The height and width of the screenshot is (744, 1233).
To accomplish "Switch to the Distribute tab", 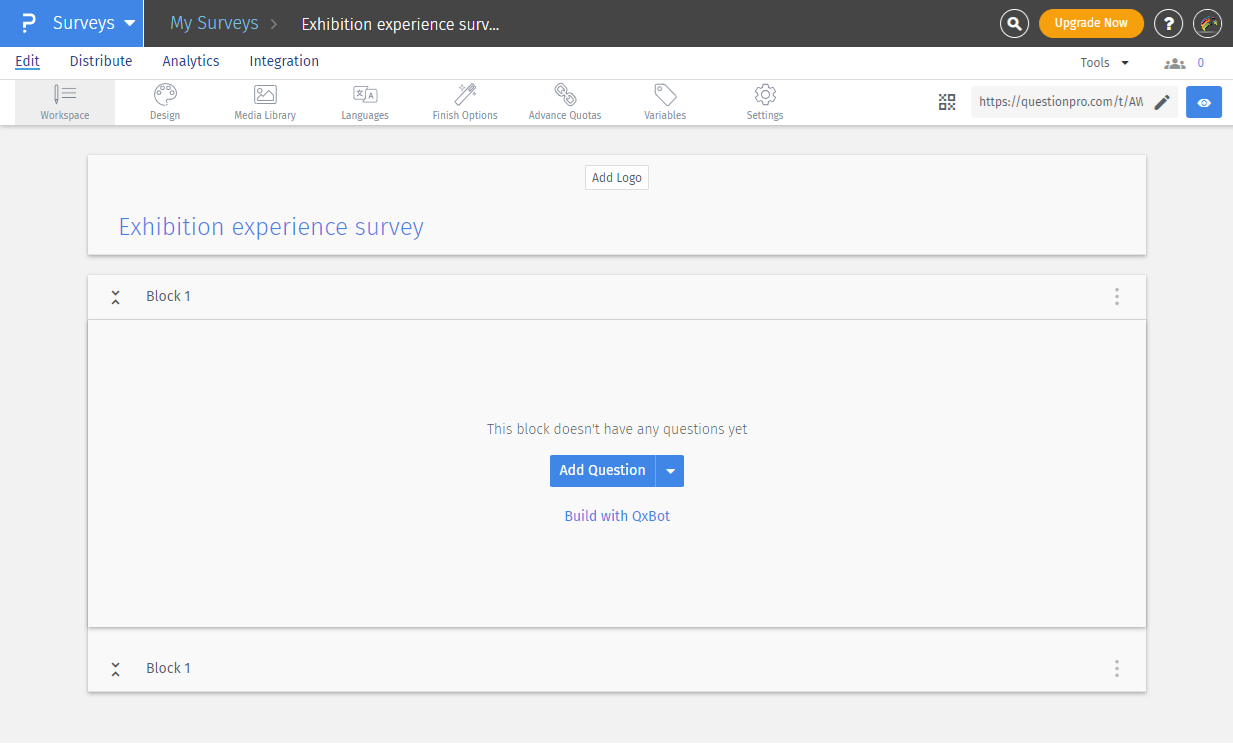I will (100, 61).
